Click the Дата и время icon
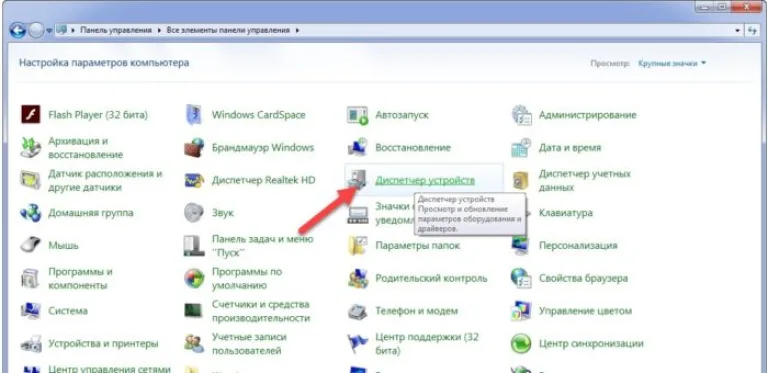768x373 pixels. tap(521, 148)
